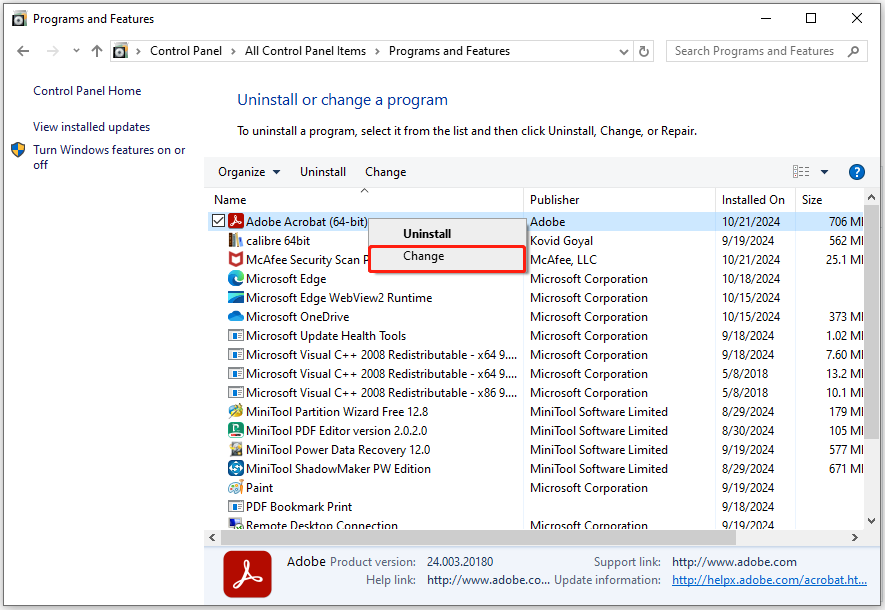Click the Paint palette icon

pos(236,488)
